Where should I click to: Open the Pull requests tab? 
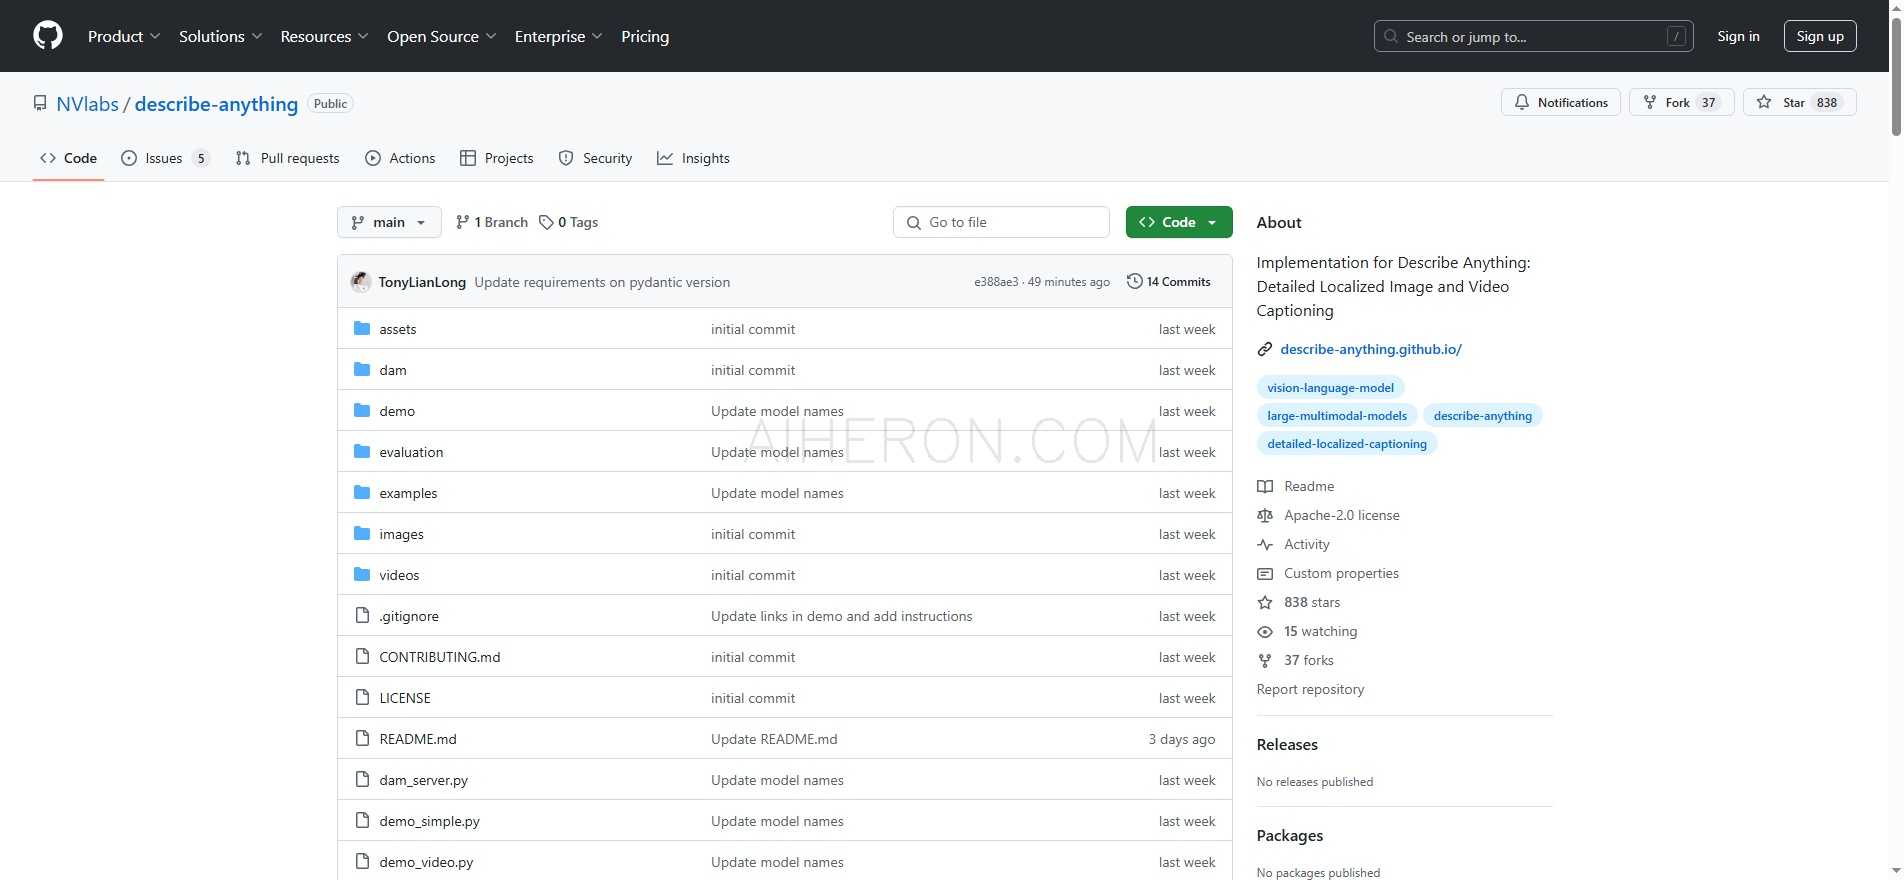pos(288,158)
